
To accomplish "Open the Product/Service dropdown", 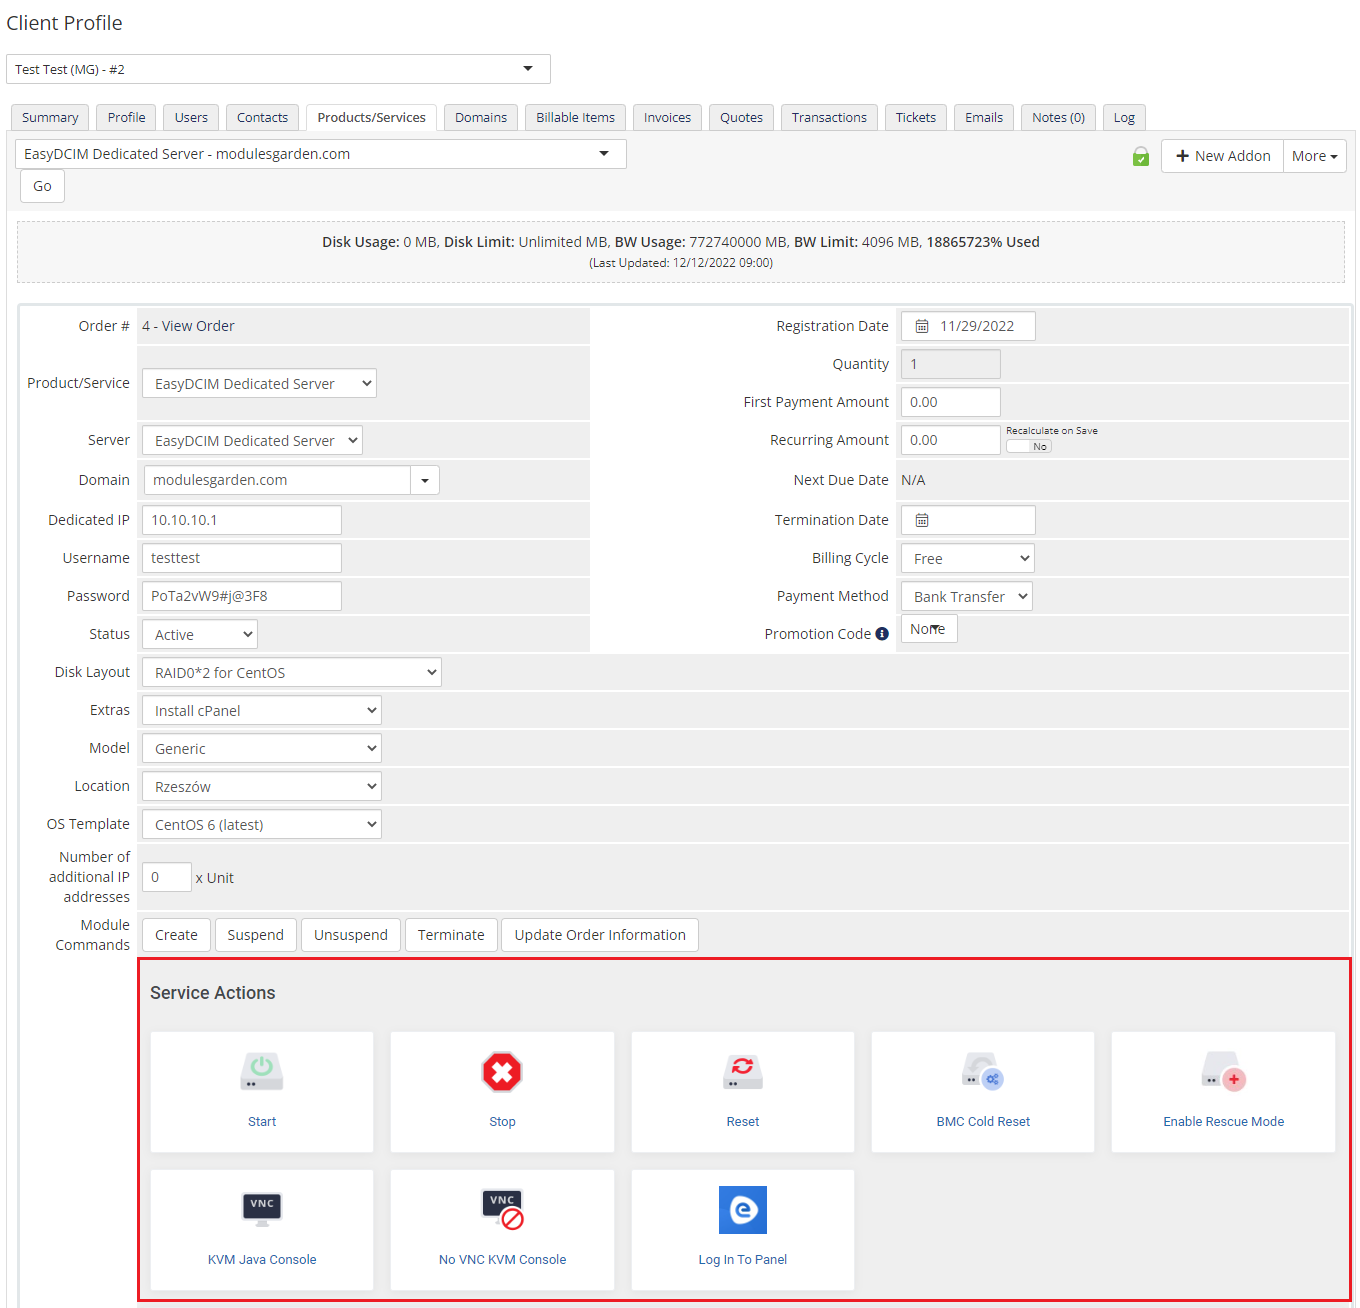I will pos(259,384).
